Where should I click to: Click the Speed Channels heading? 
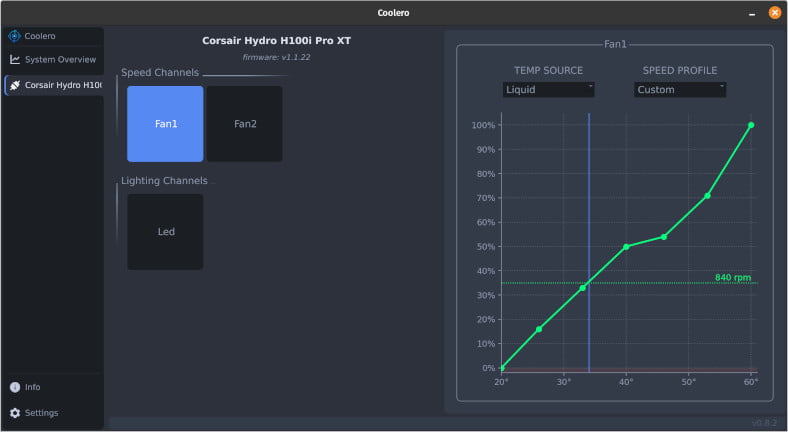coord(160,72)
